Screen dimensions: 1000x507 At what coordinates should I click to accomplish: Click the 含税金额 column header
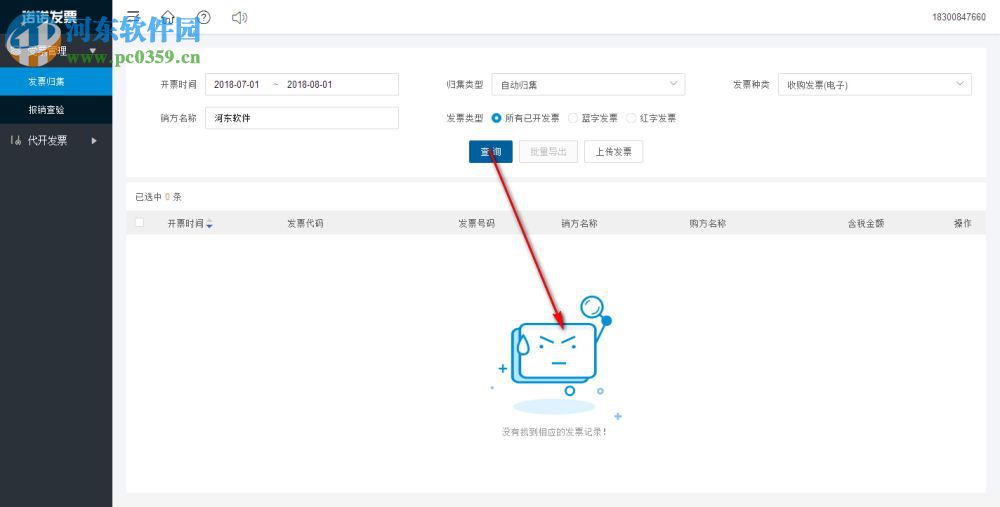865,224
